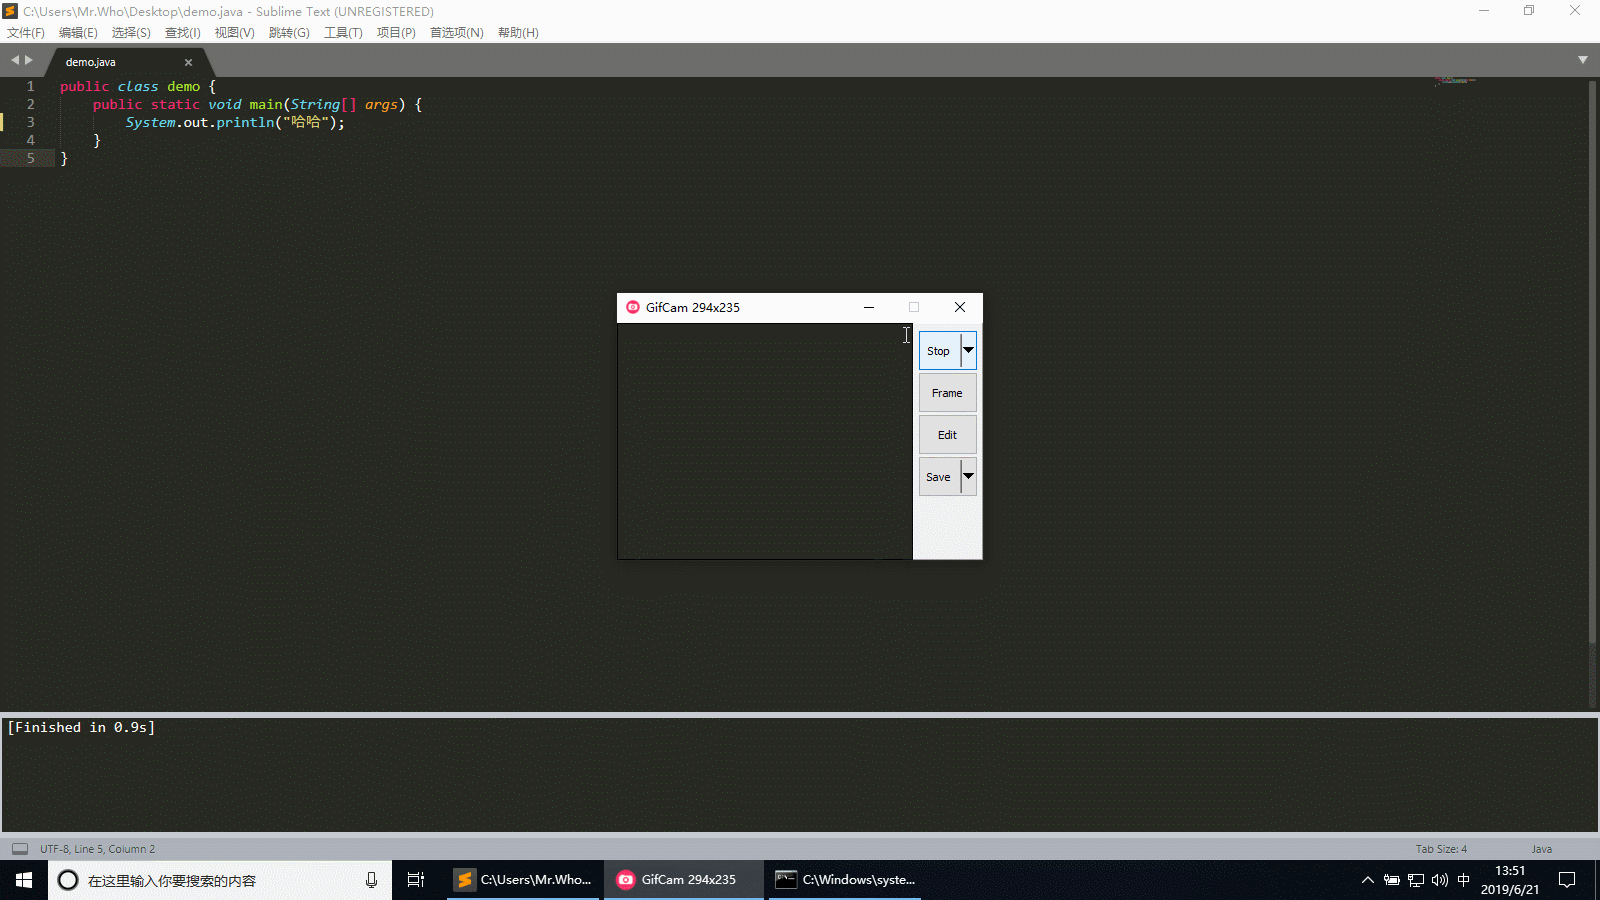Stop the GifCam recording
The height and width of the screenshot is (900, 1600).
[939, 351]
